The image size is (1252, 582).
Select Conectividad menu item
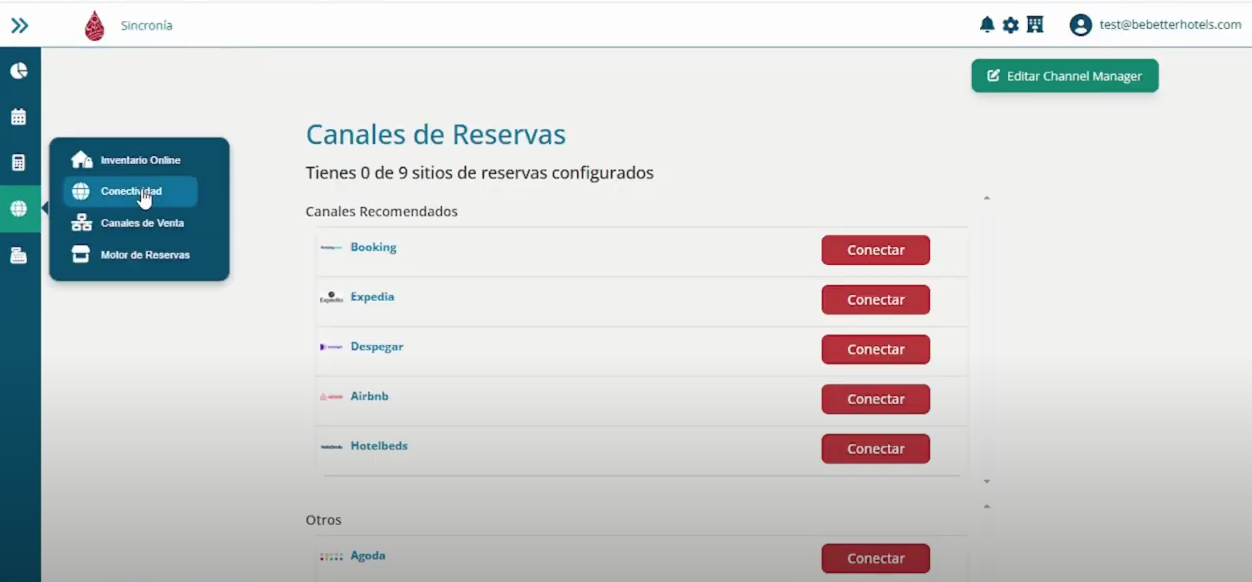[130, 191]
